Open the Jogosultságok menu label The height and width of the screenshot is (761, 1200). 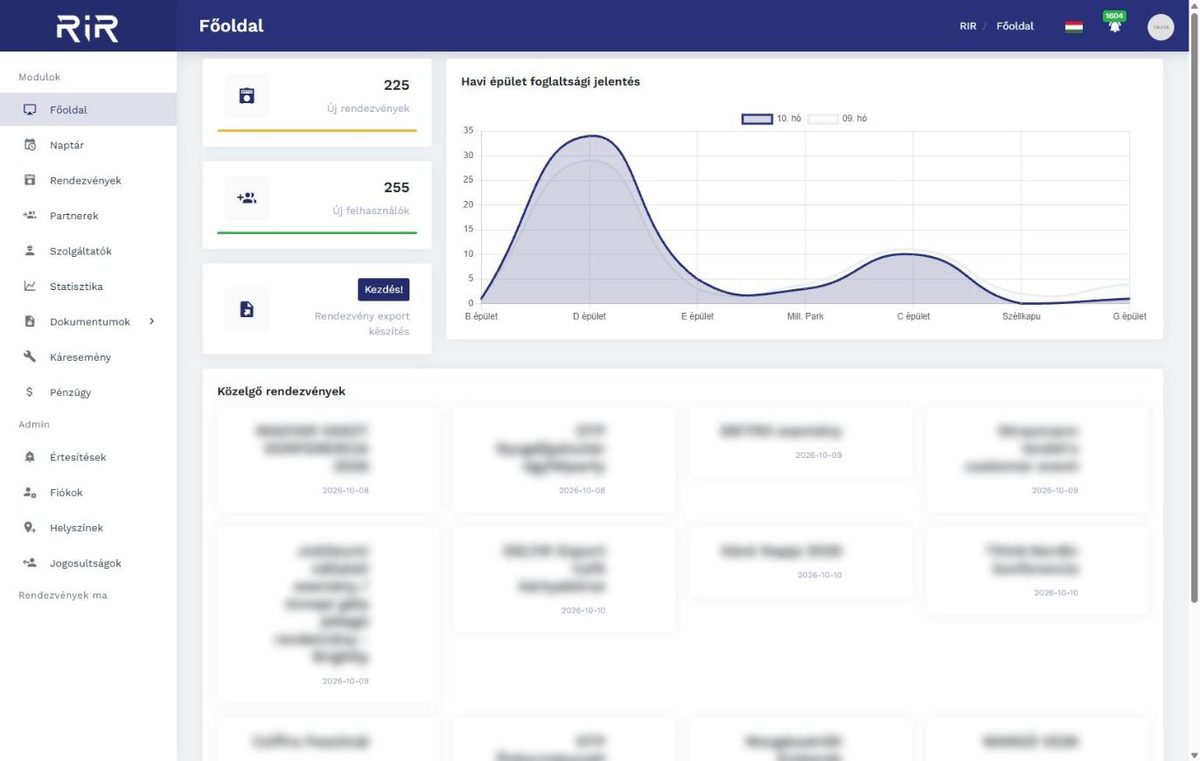pos(86,563)
